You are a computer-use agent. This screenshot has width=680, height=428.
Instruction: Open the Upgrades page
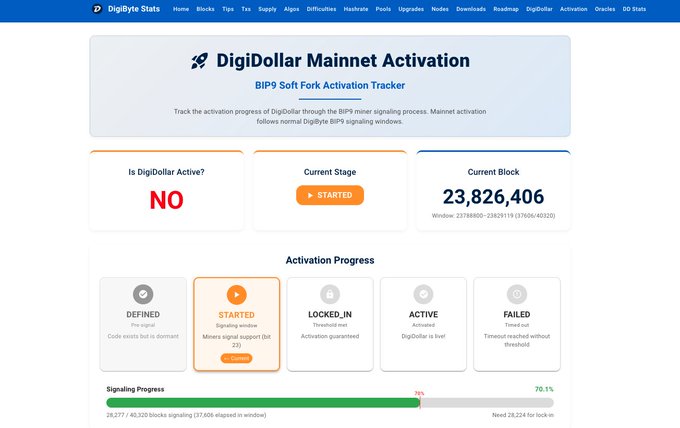point(411,9)
